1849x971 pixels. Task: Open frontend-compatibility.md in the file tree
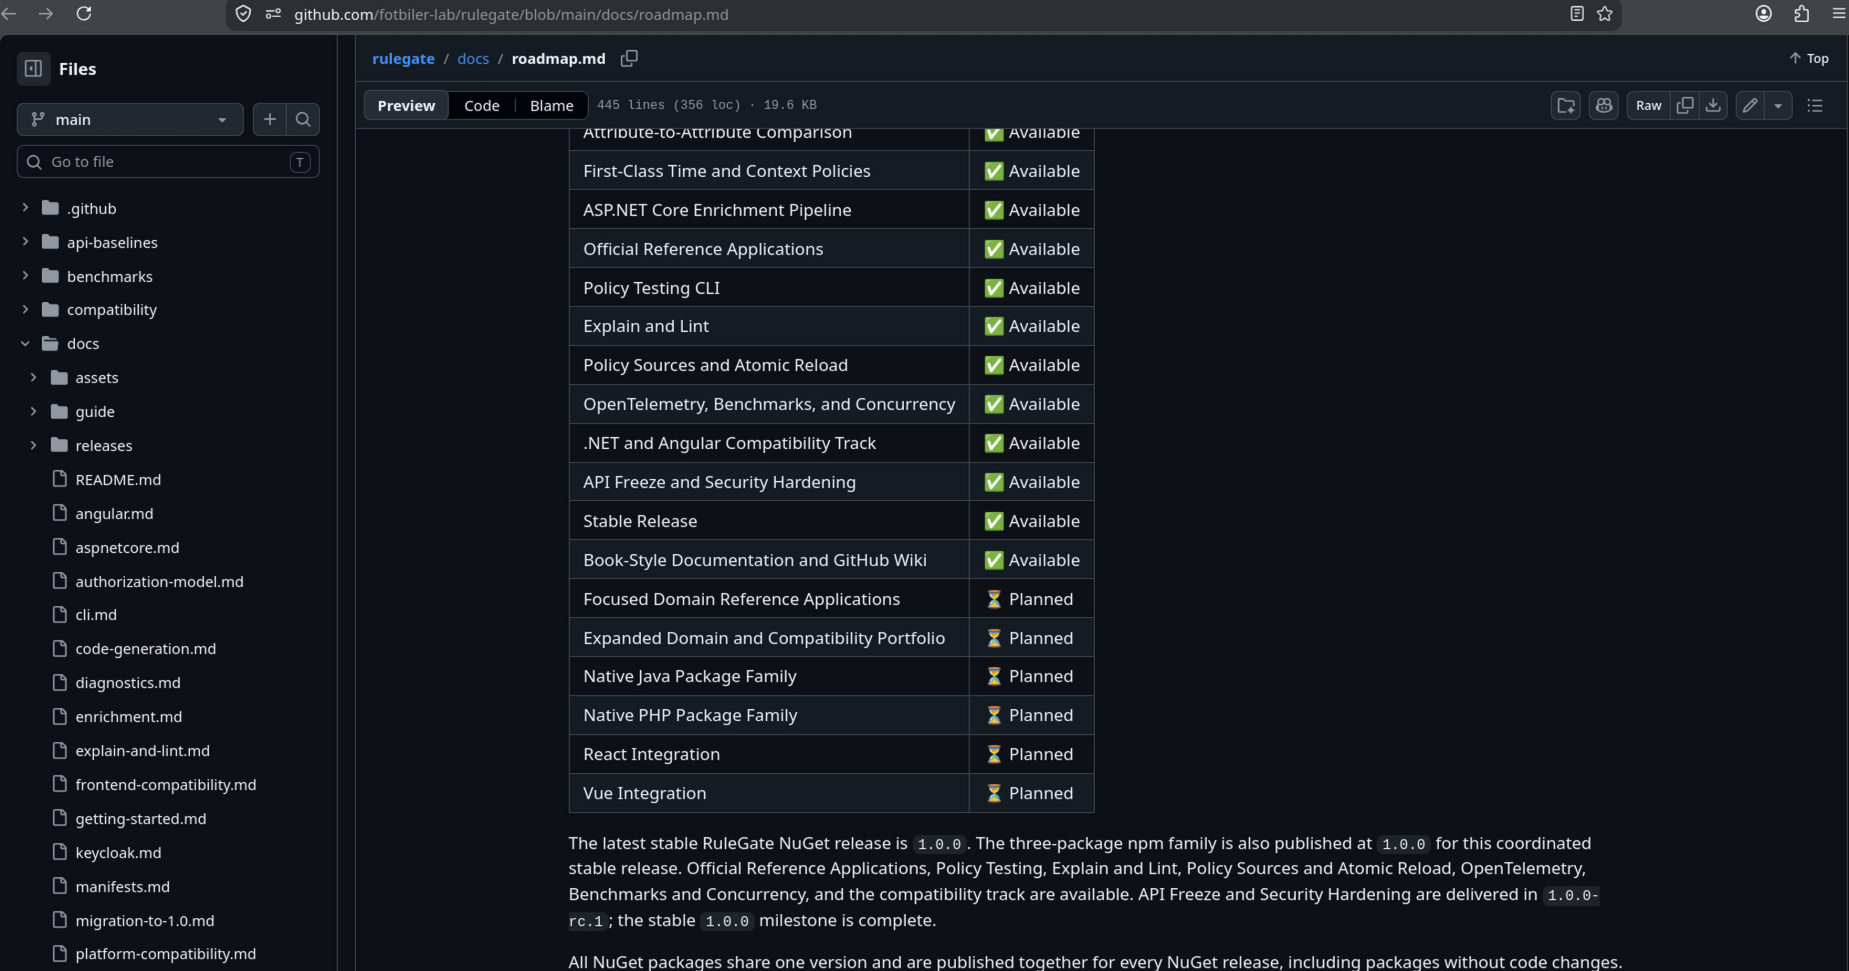coord(165,785)
